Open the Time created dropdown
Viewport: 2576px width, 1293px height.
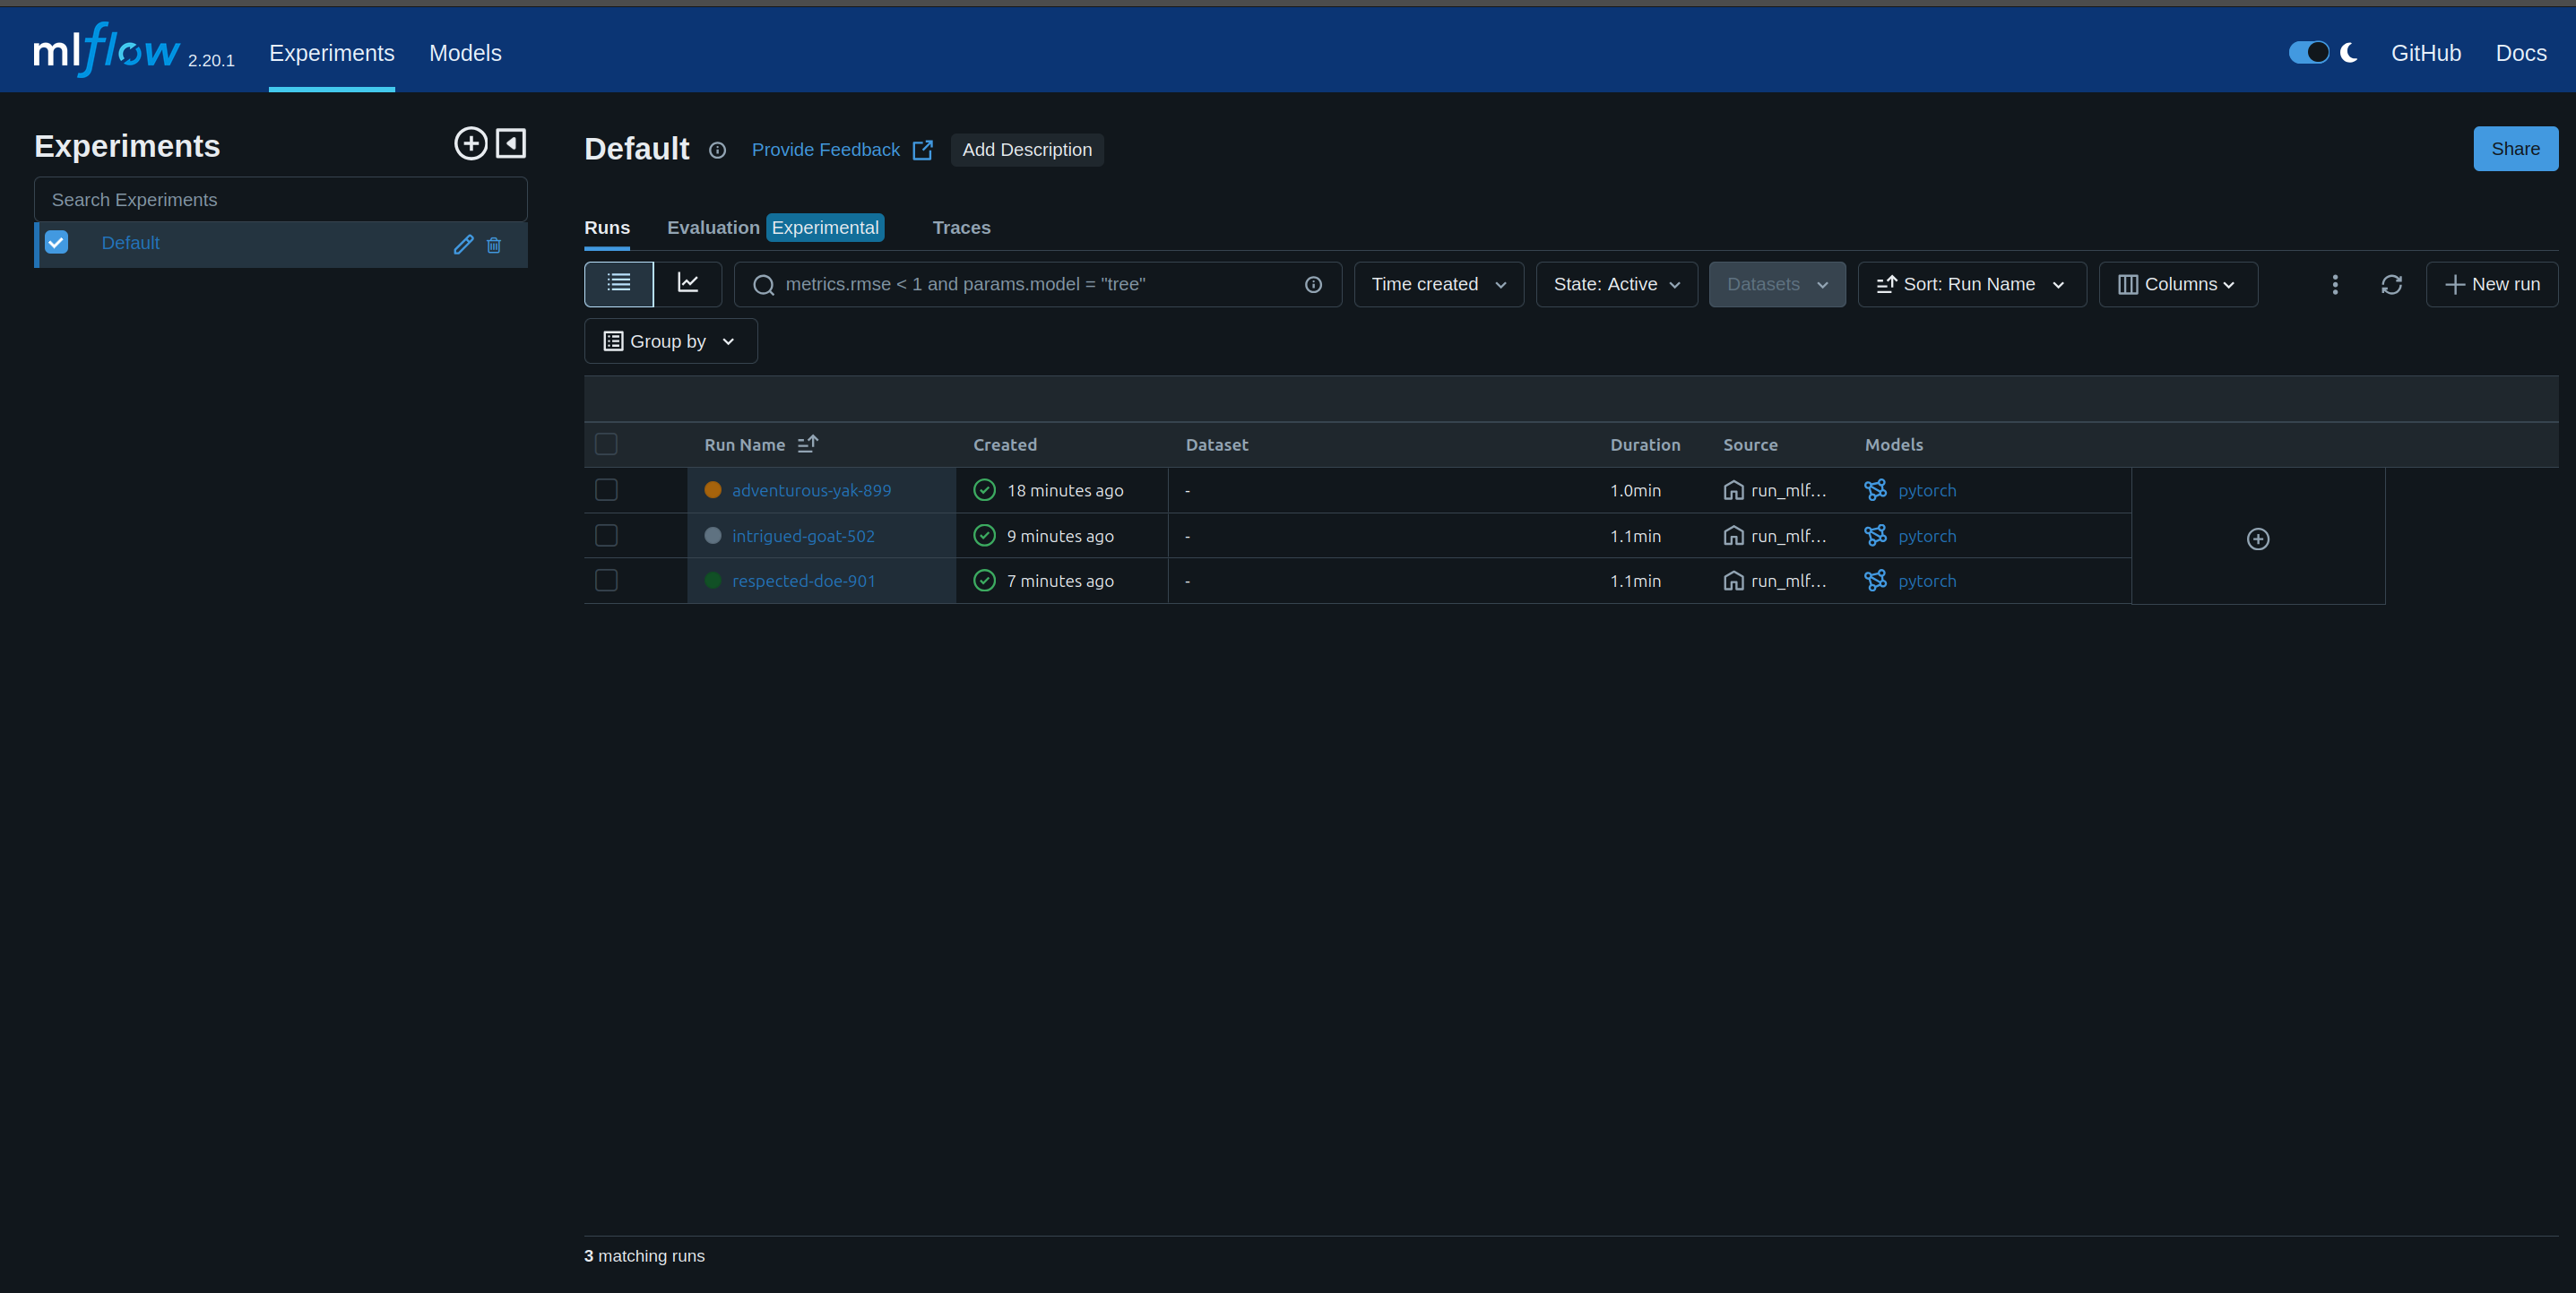point(1438,285)
